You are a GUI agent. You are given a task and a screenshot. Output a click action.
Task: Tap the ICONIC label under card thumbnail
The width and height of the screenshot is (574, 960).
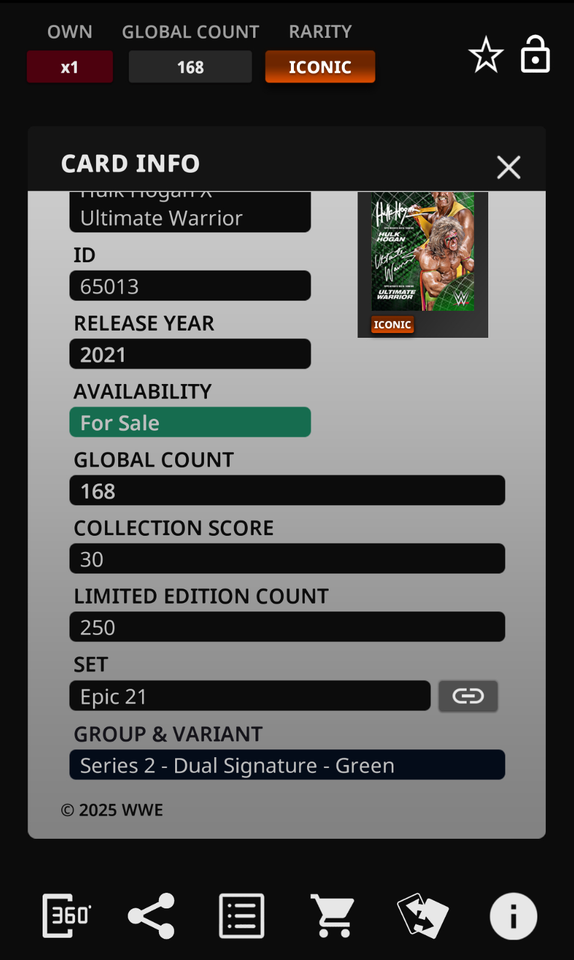(x=392, y=324)
